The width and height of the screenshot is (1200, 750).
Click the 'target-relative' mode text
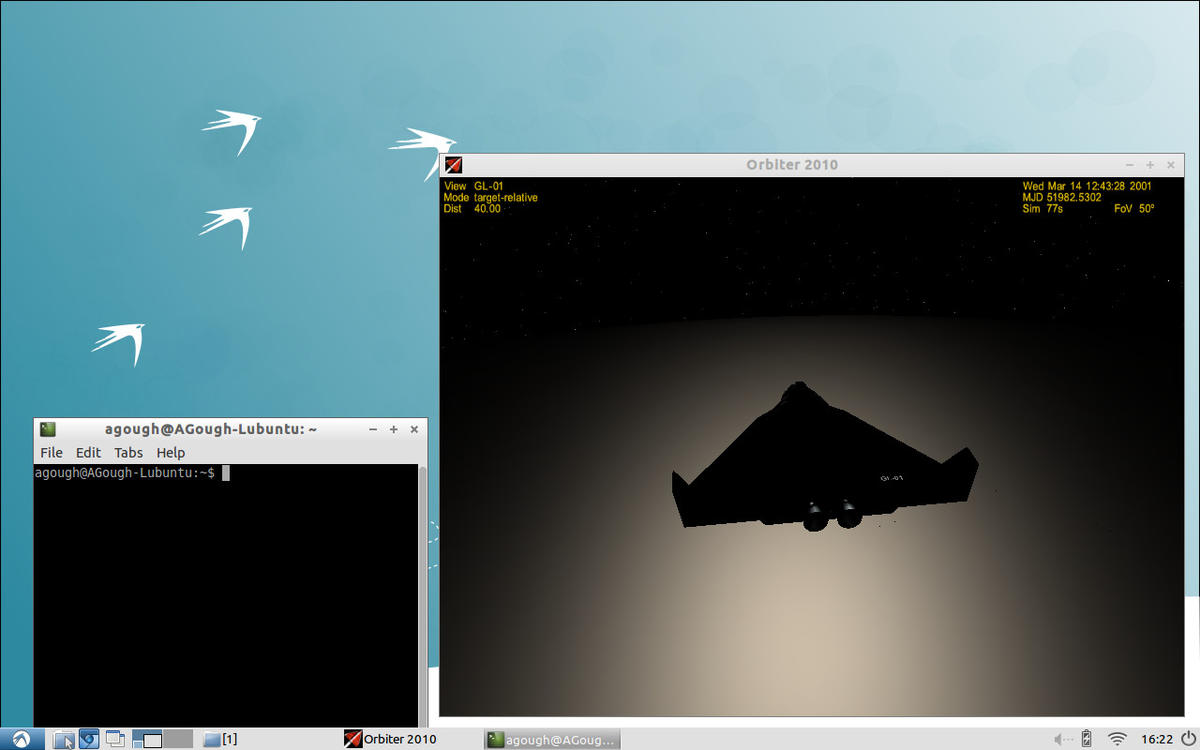coord(506,198)
